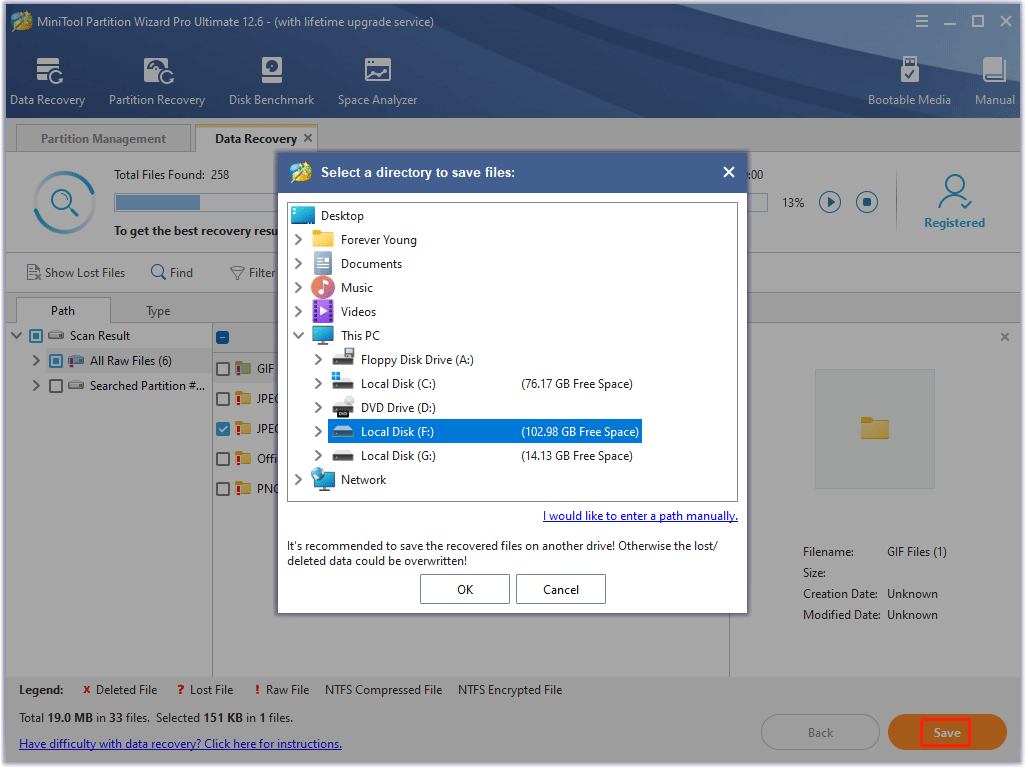Expand the Forever Young folder
1028x768 pixels.
tap(298, 240)
